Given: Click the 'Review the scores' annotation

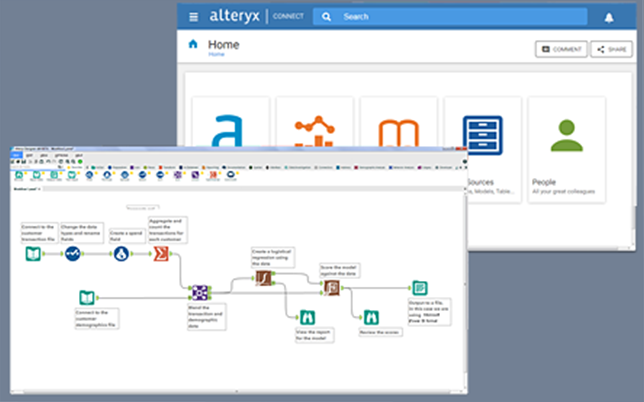Looking at the screenshot, I should [380, 332].
